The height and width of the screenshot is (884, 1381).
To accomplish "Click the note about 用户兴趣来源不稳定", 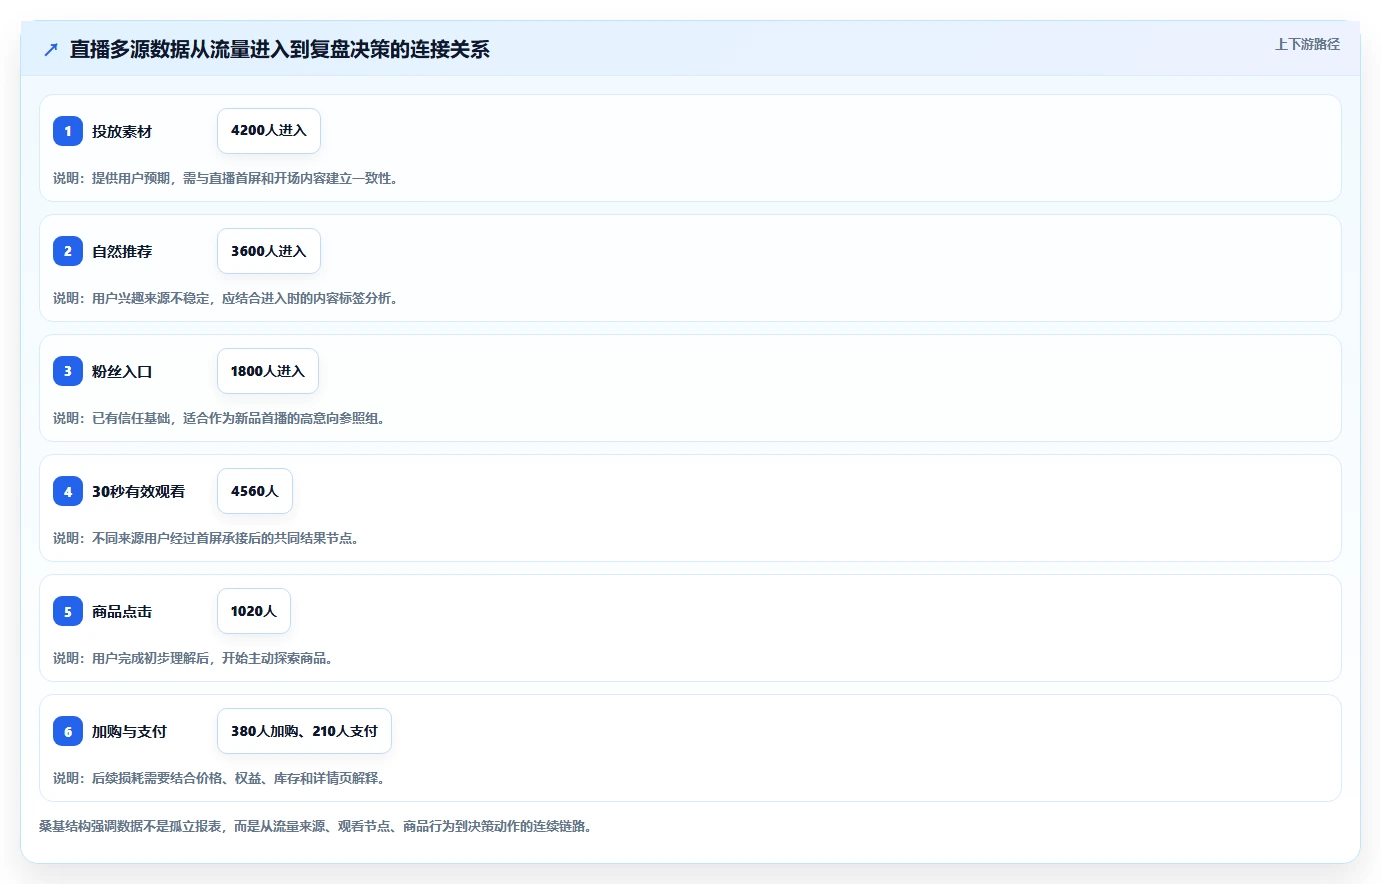I will point(228,298).
